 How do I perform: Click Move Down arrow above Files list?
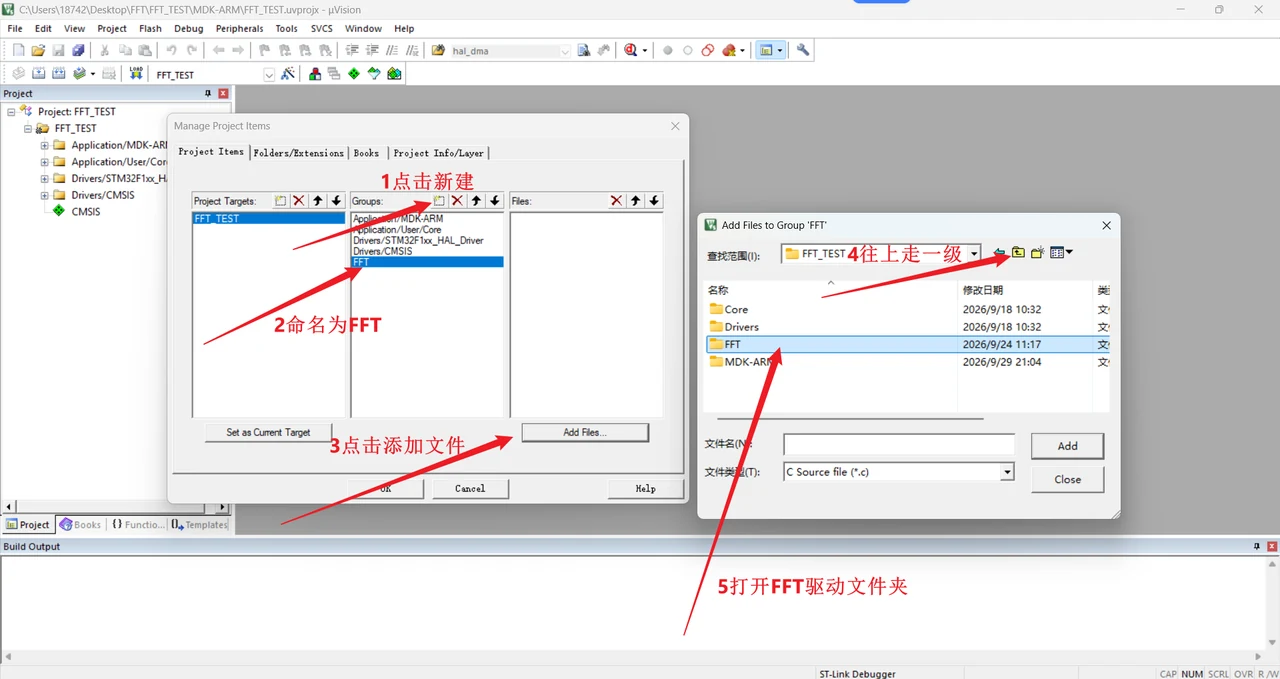(654, 201)
